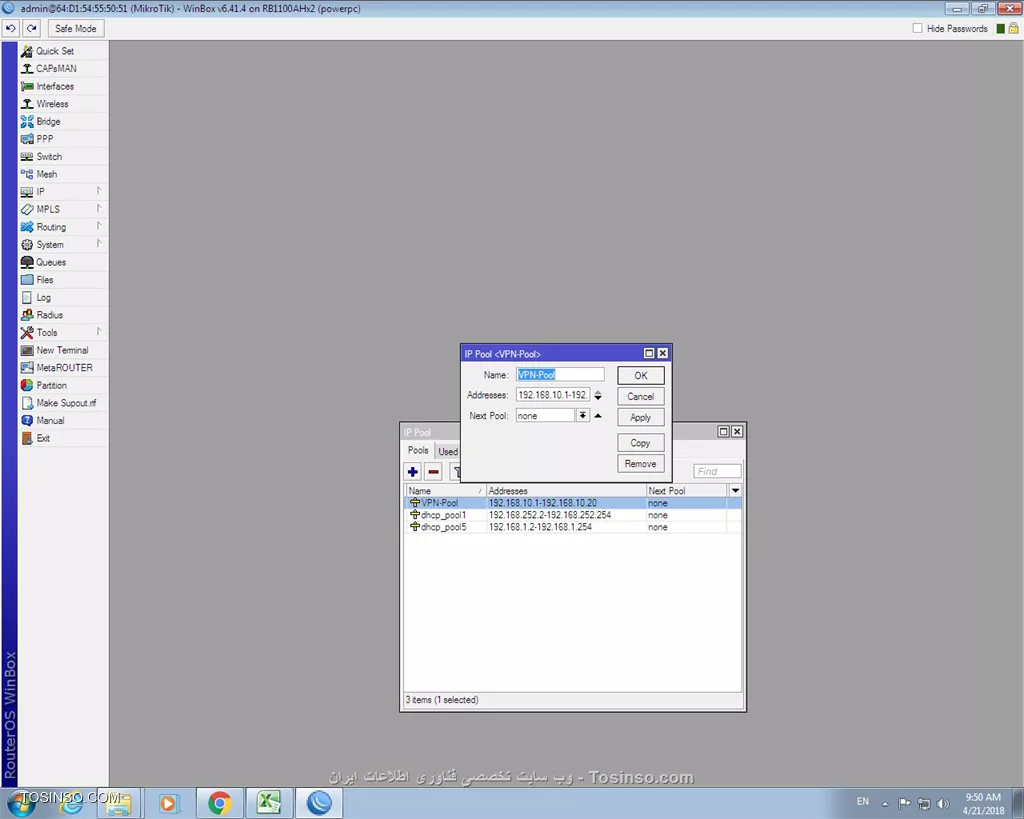
Task: Launch New Terminal from sidebar
Action: point(63,350)
